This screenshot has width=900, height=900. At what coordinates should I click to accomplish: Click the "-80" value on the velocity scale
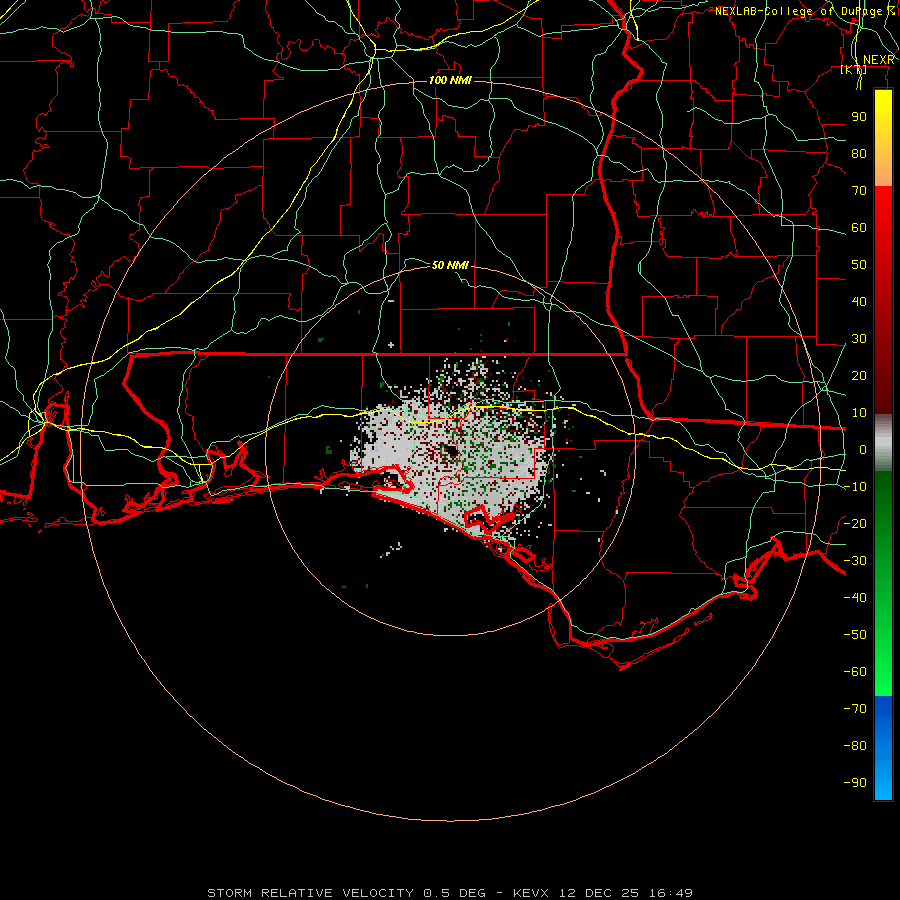[x=855, y=746]
